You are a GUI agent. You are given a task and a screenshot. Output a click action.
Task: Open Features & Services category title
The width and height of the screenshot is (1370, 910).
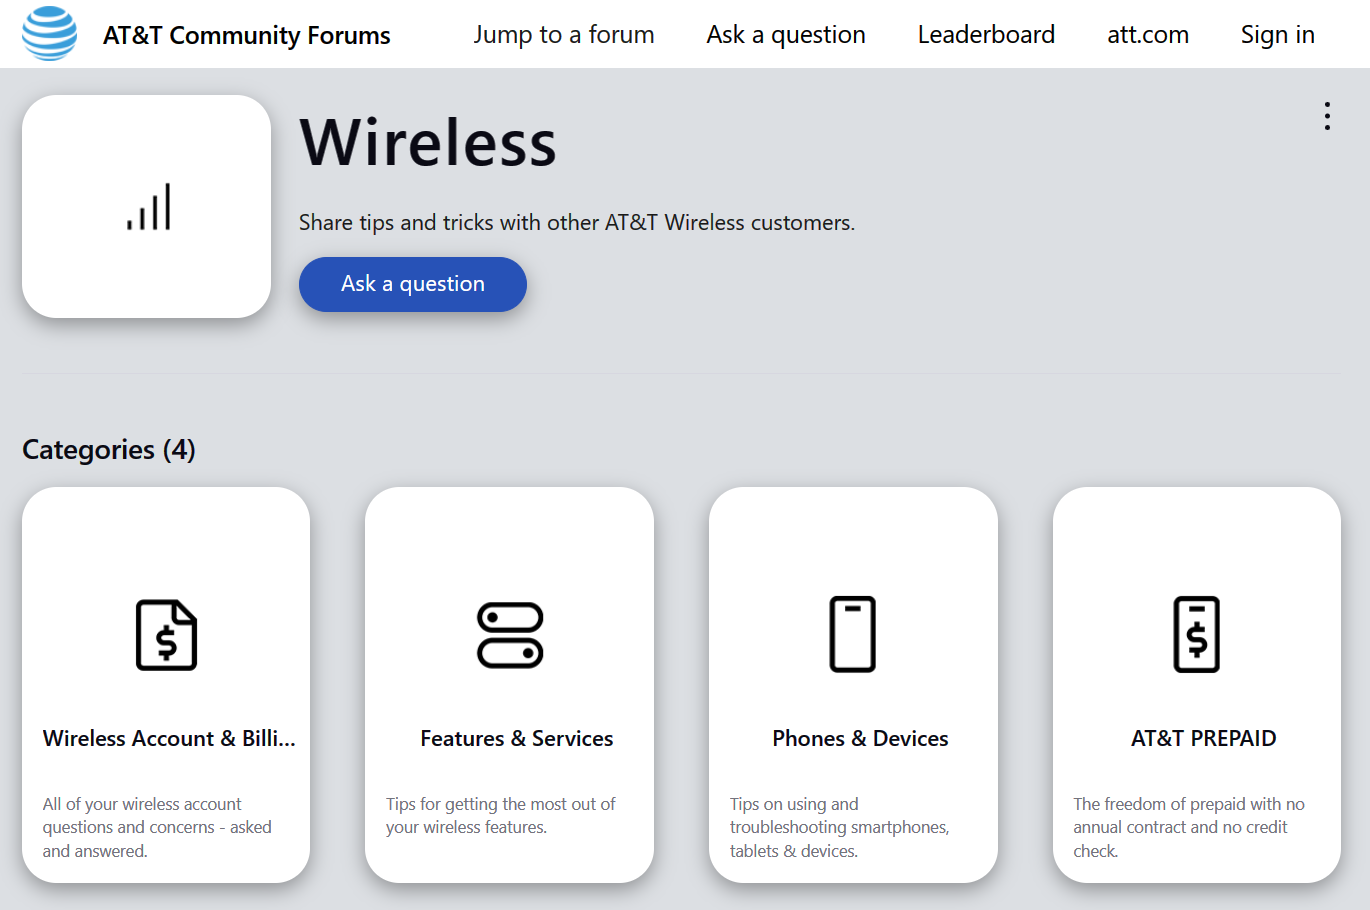(517, 738)
